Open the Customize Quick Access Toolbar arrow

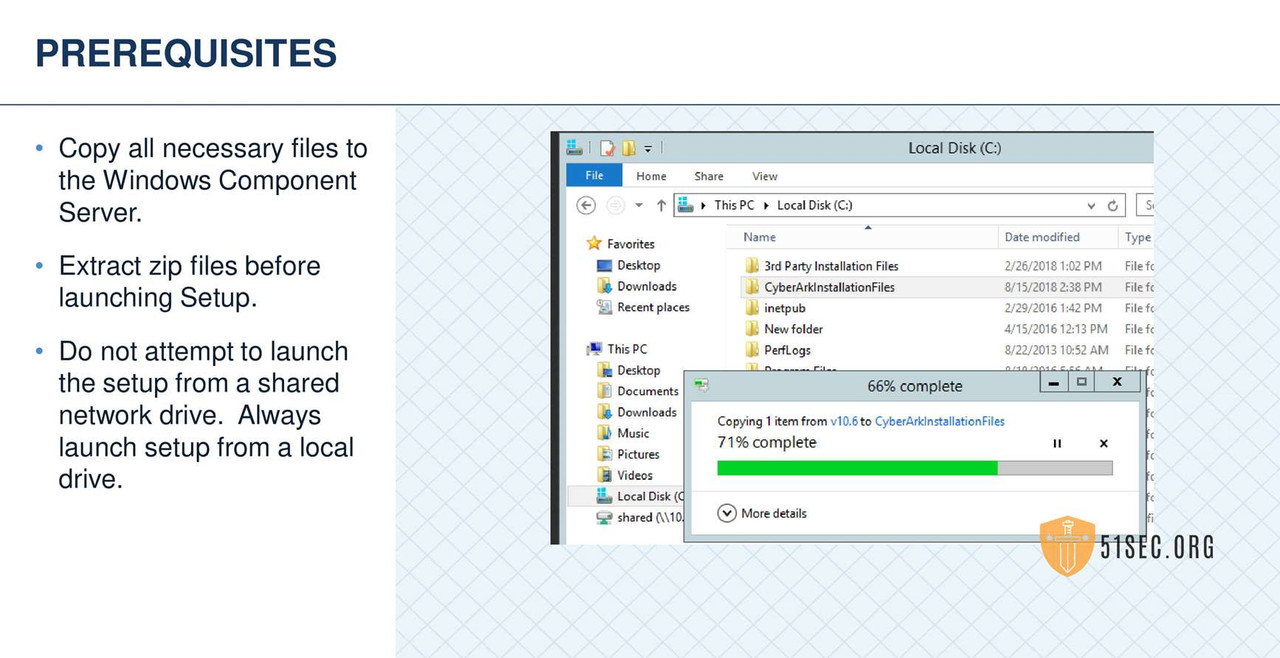pyautogui.click(x=648, y=149)
